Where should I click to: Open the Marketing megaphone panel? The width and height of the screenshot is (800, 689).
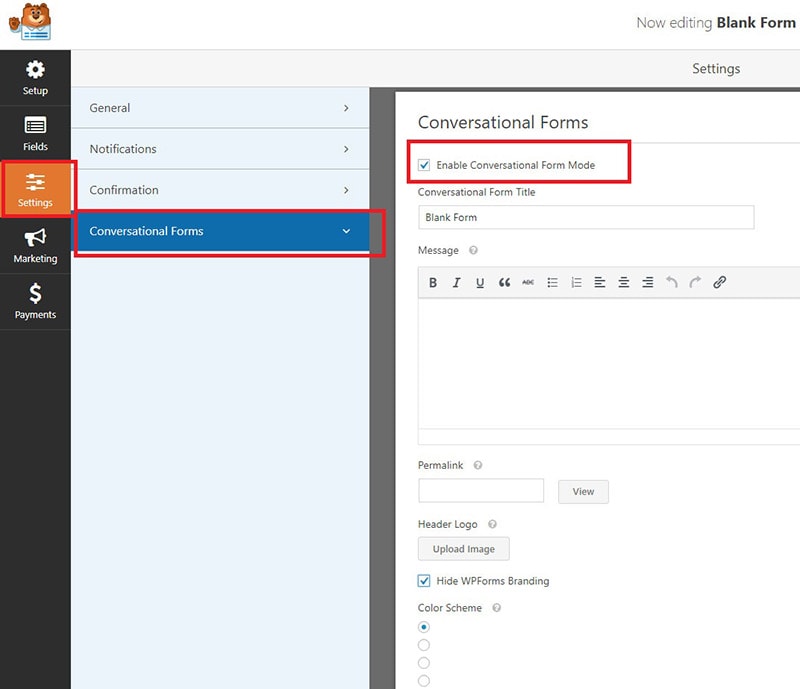(35, 245)
